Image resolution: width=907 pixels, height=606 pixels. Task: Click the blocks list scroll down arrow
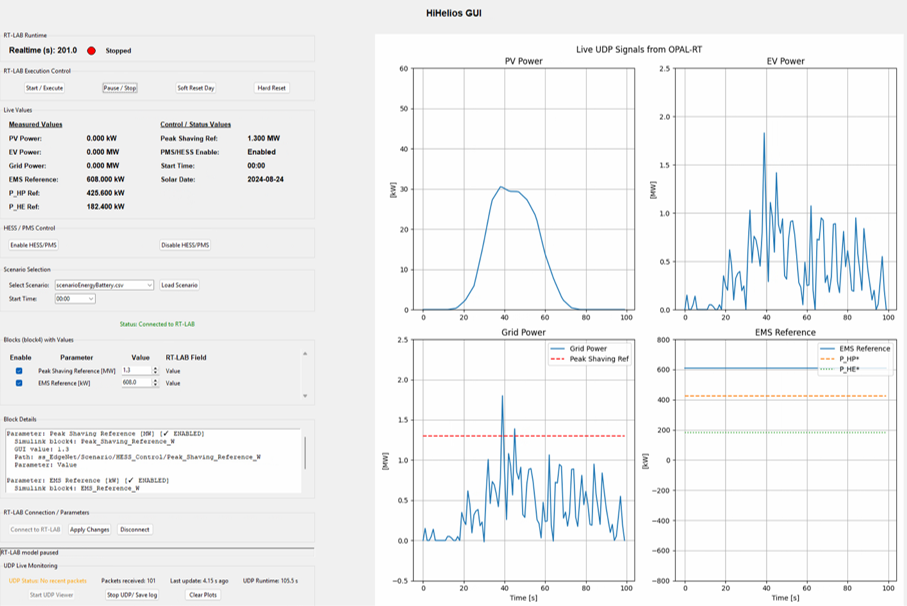[x=305, y=396]
